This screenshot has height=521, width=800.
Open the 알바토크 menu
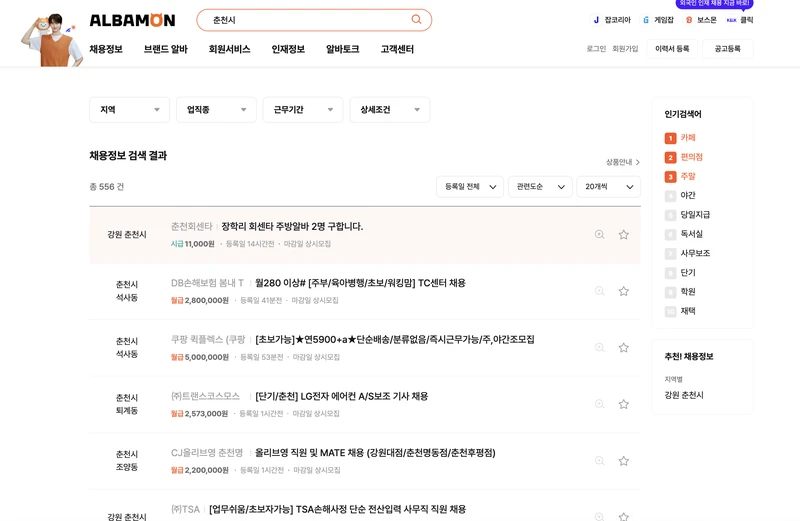click(343, 49)
